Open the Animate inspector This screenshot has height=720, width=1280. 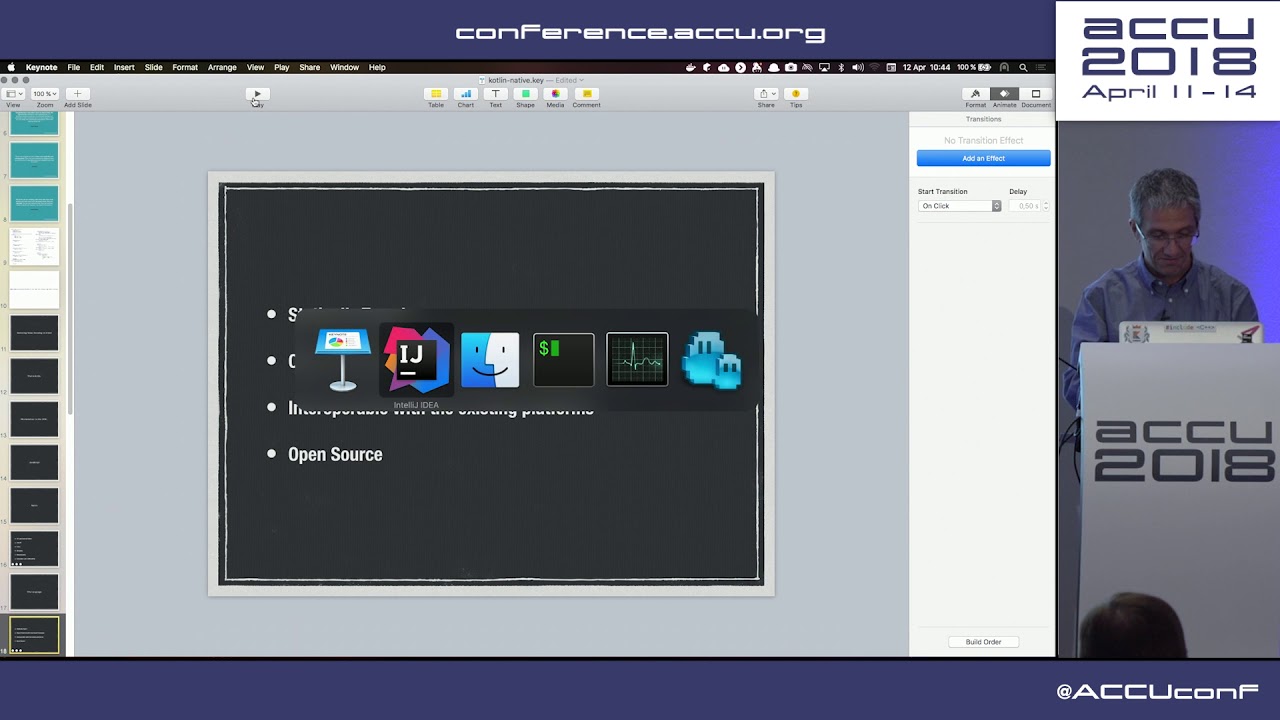click(x=1004, y=94)
